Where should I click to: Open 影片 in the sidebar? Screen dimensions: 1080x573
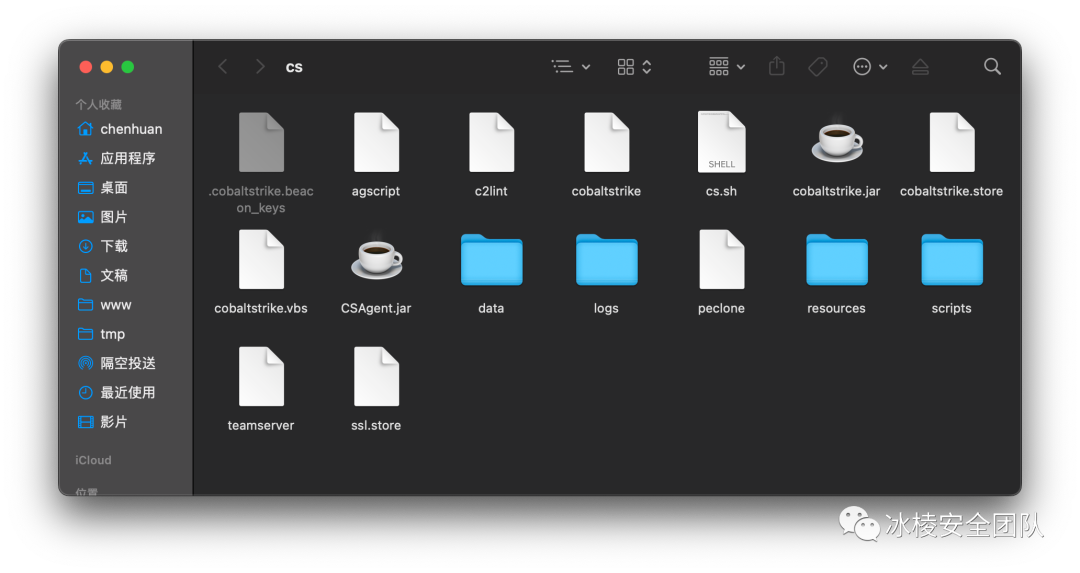[x=103, y=421]
